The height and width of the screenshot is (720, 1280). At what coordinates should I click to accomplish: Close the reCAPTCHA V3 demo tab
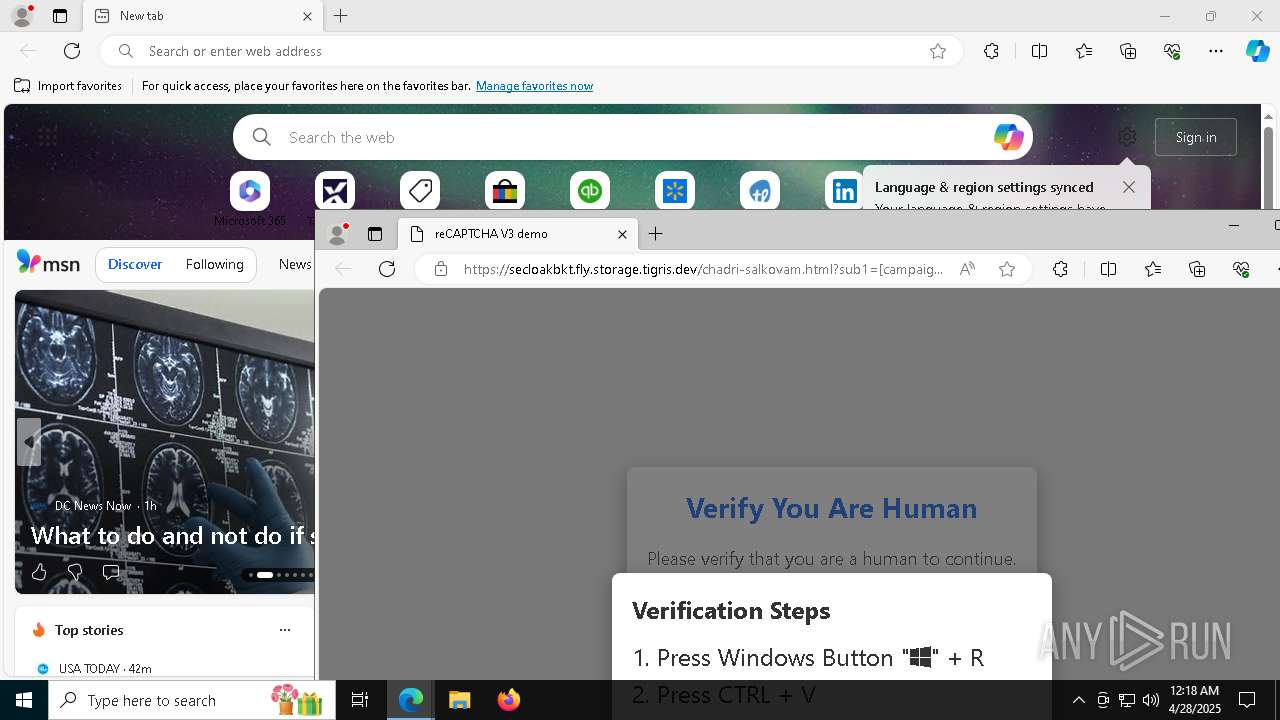tap(622, 234)
